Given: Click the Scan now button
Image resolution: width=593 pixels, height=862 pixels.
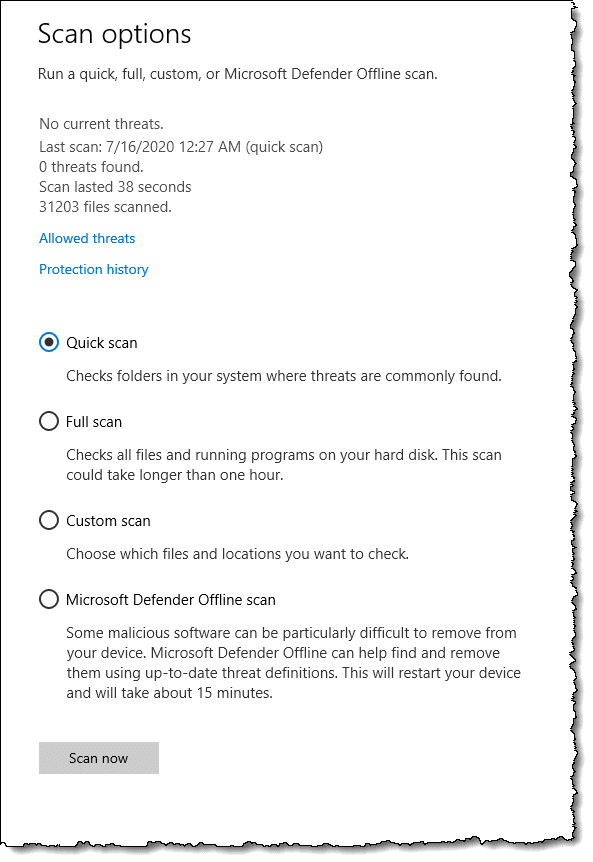Looking at the screenshot, I should click(99, 758).
